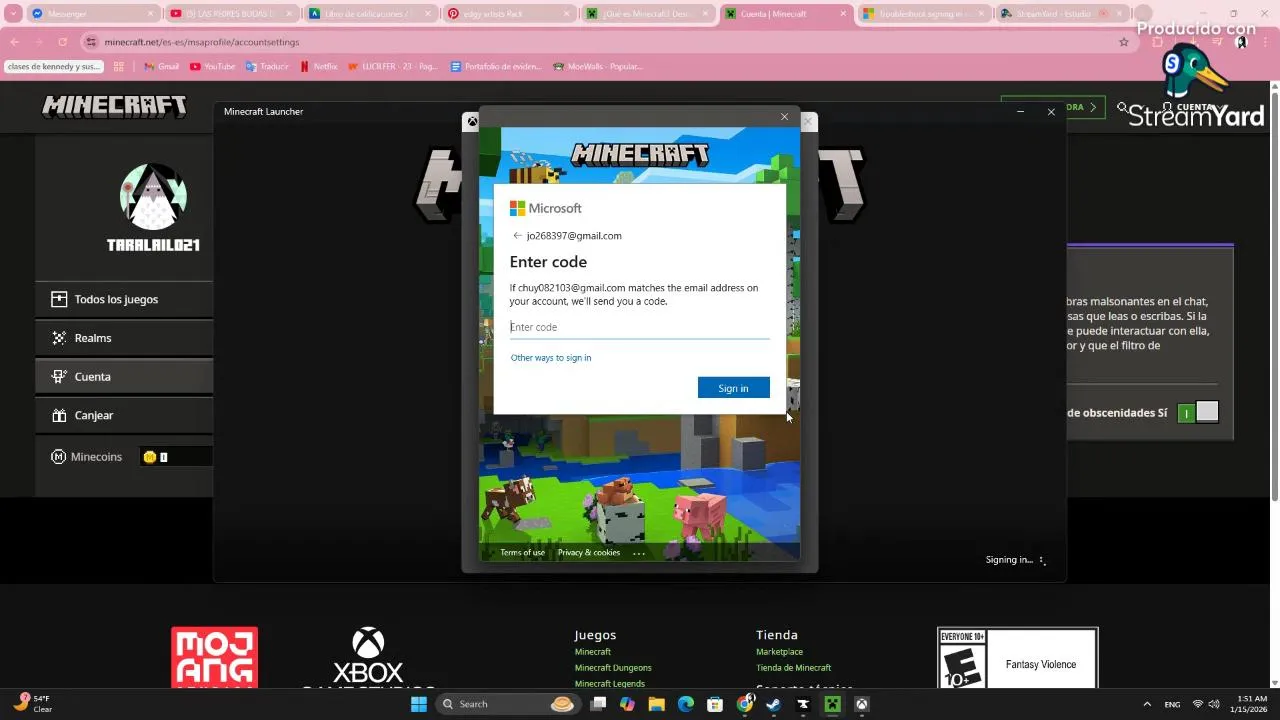Open Tienda de Minecraft footer link
1280x720 pixels.
pos(794,668)
